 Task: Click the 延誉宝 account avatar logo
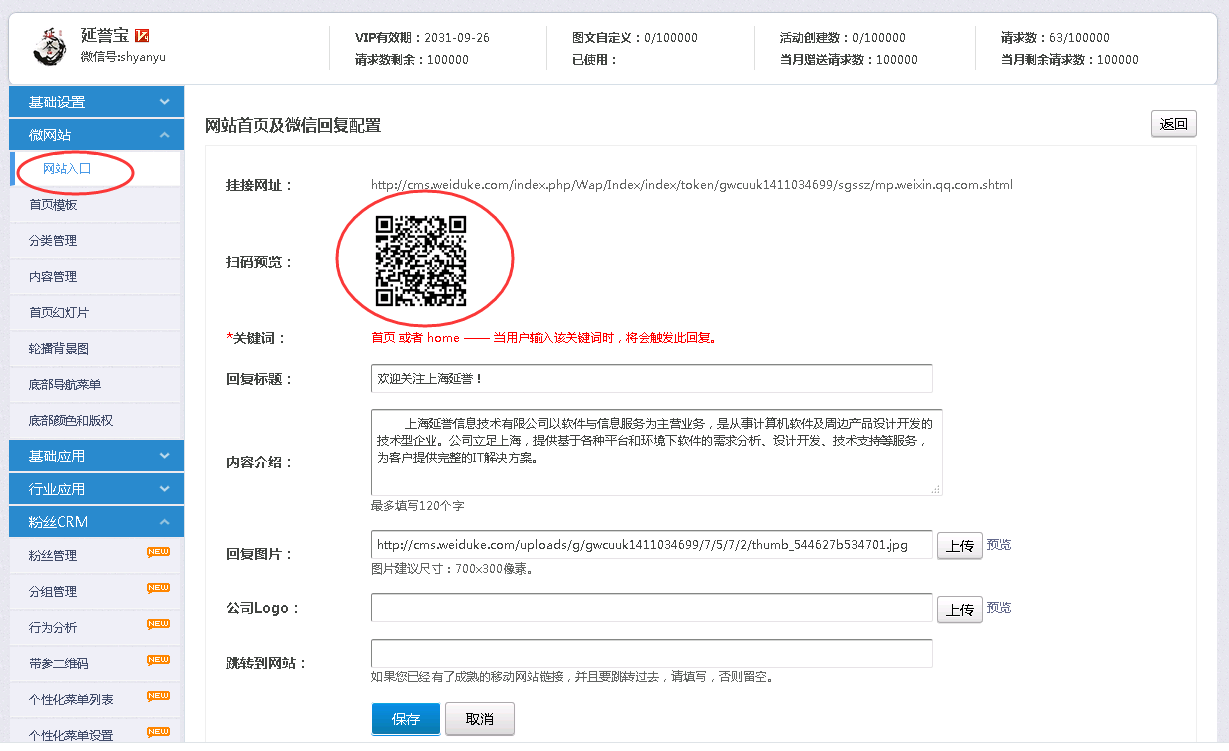(x=49, y=47)
